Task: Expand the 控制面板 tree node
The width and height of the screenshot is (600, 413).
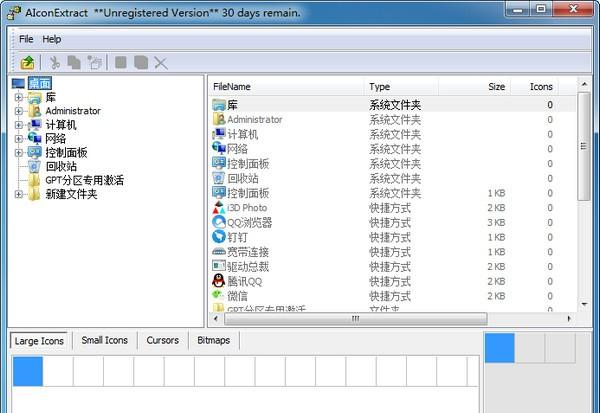Action: (x=18, y=153)
